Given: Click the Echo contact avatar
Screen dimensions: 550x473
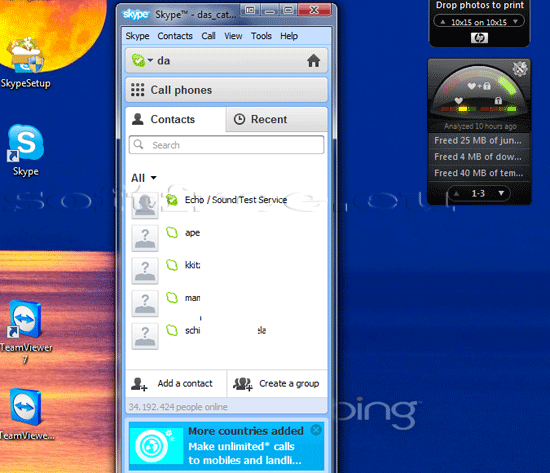Looking at the screenshot, I should (x=145, y=205).
